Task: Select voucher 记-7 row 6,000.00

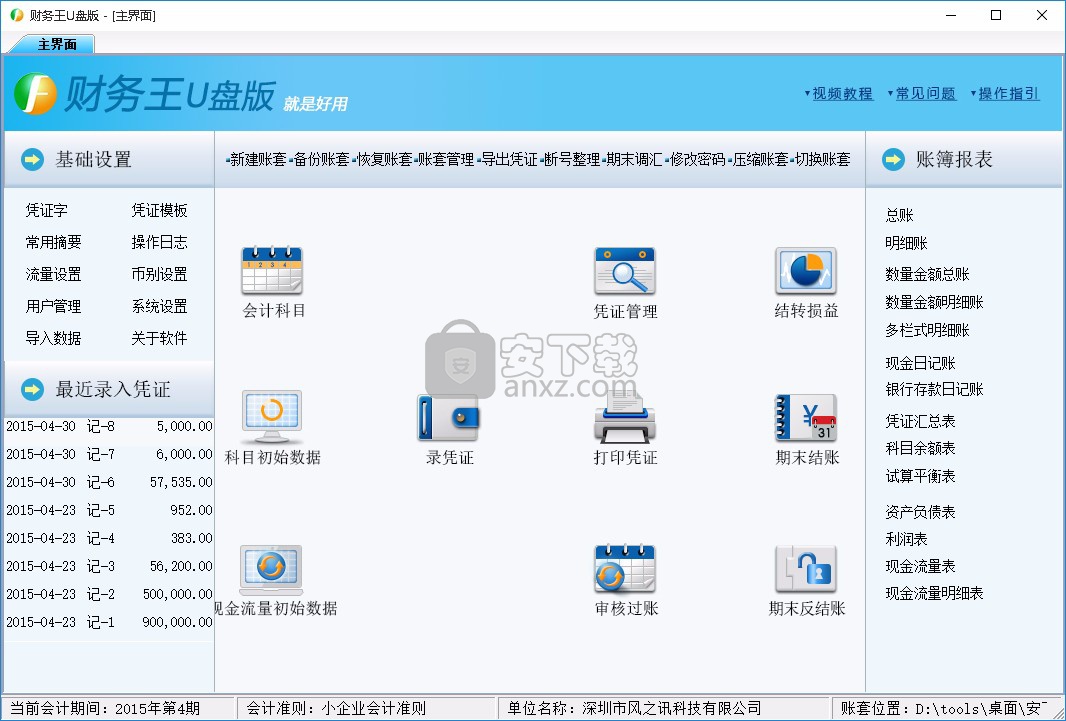Action: [x=109, y=454]
